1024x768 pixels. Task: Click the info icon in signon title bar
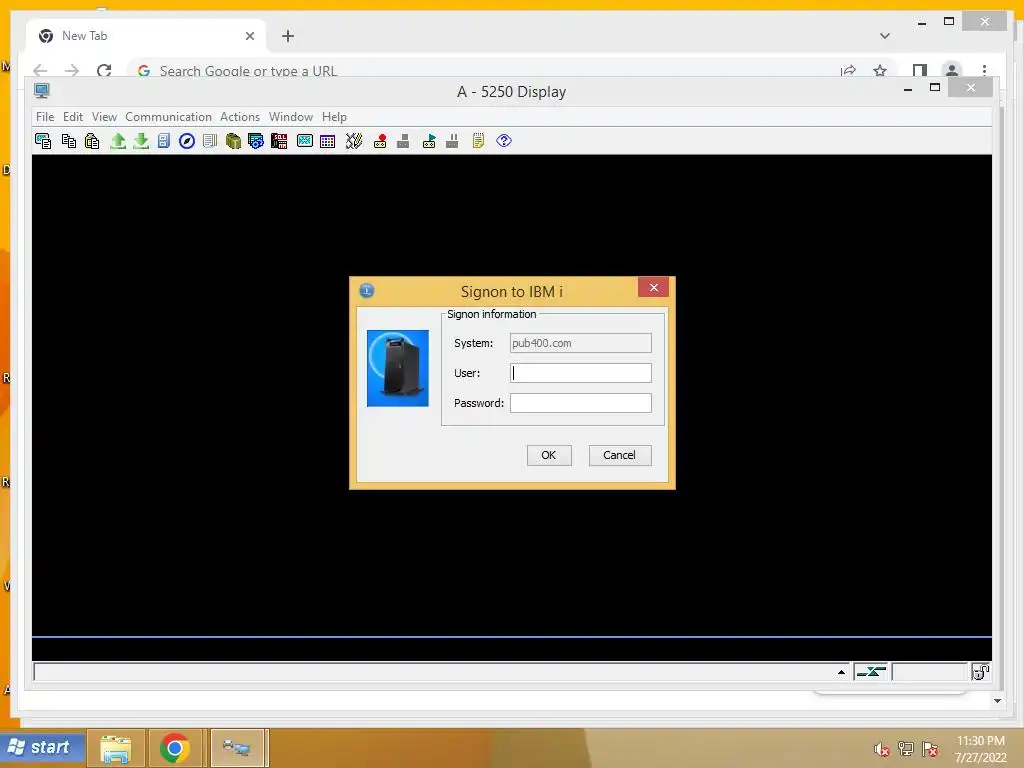tap(367, 291)
